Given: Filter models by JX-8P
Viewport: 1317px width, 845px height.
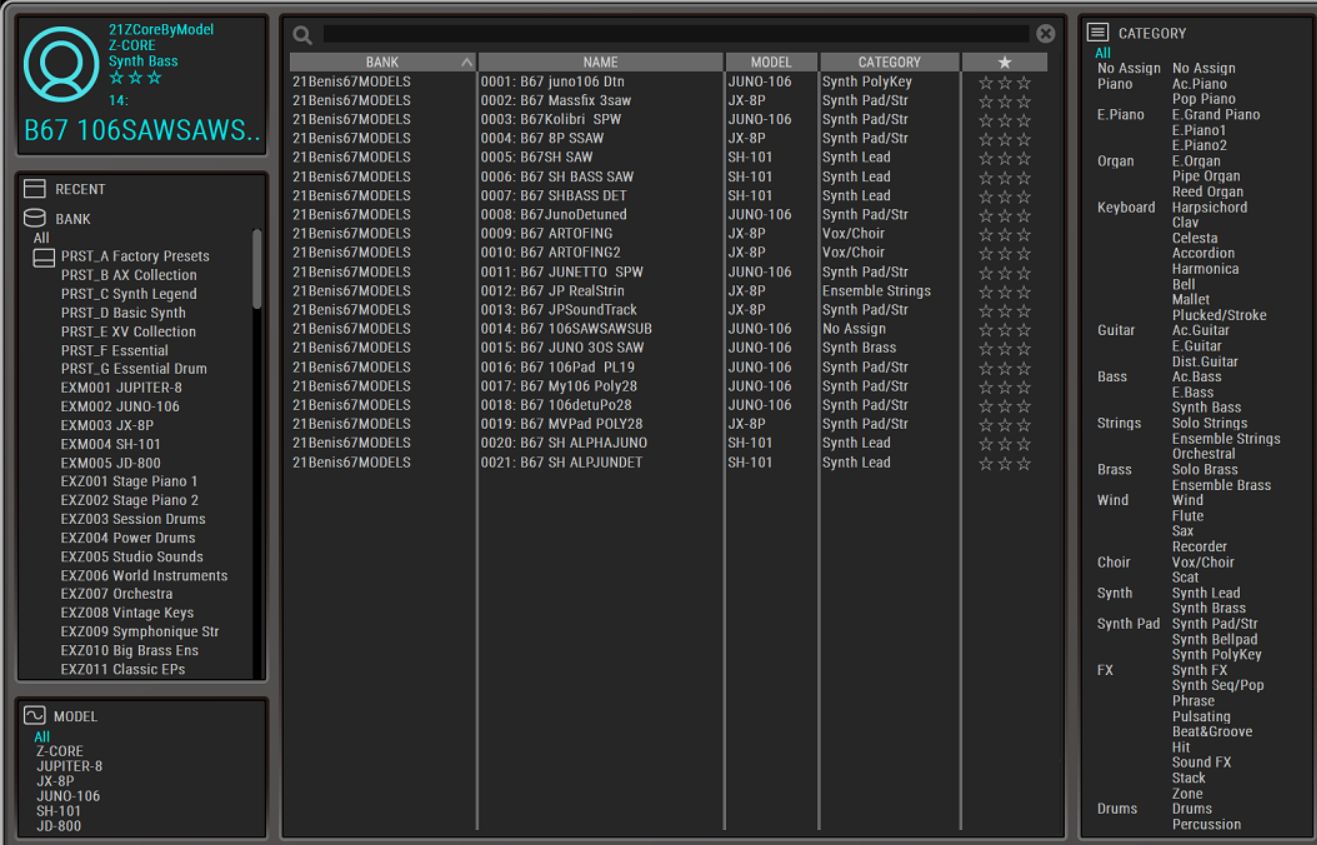Looking at the screenshot, I should (55, 781).
